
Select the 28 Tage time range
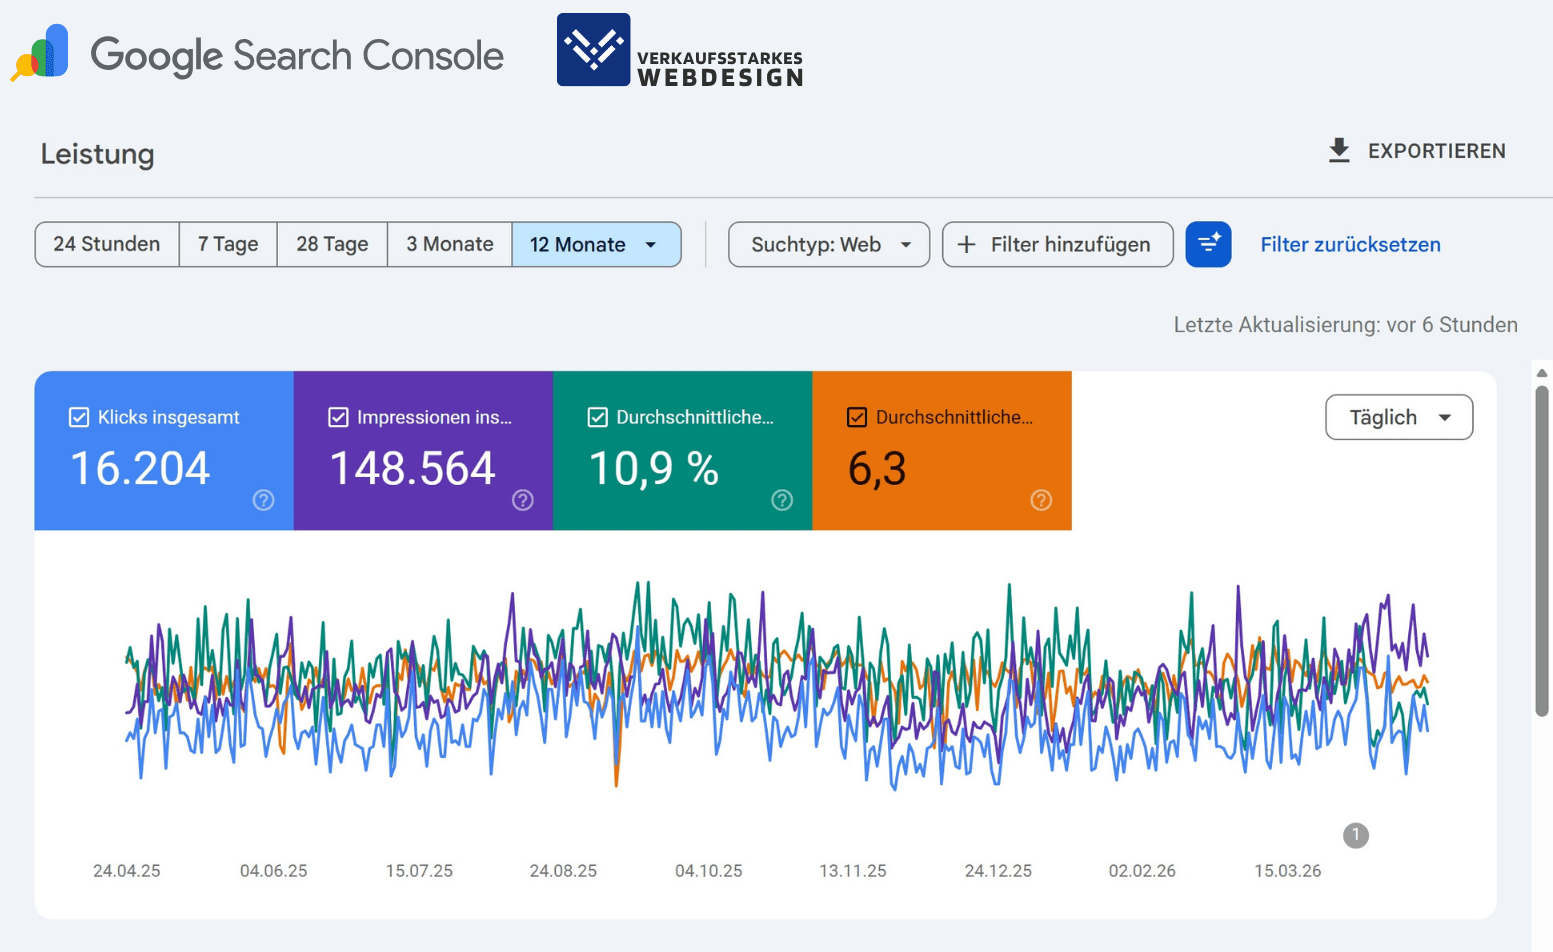(x=331, y=244)
